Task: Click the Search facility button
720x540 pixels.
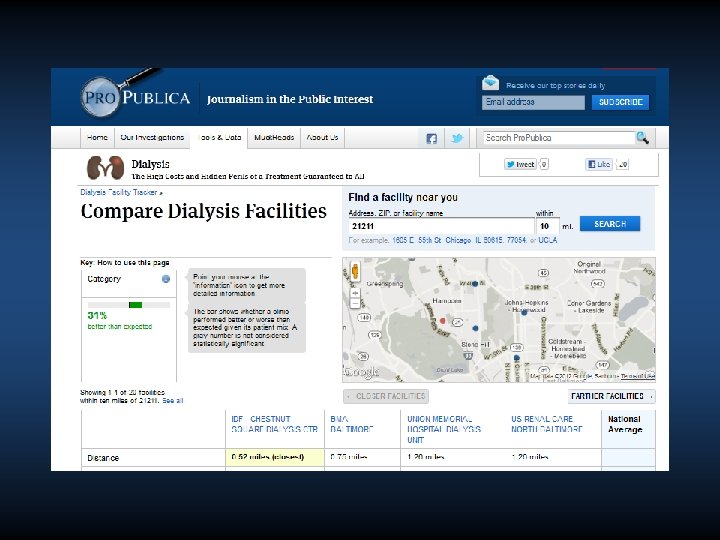Action: pos(610,224)
